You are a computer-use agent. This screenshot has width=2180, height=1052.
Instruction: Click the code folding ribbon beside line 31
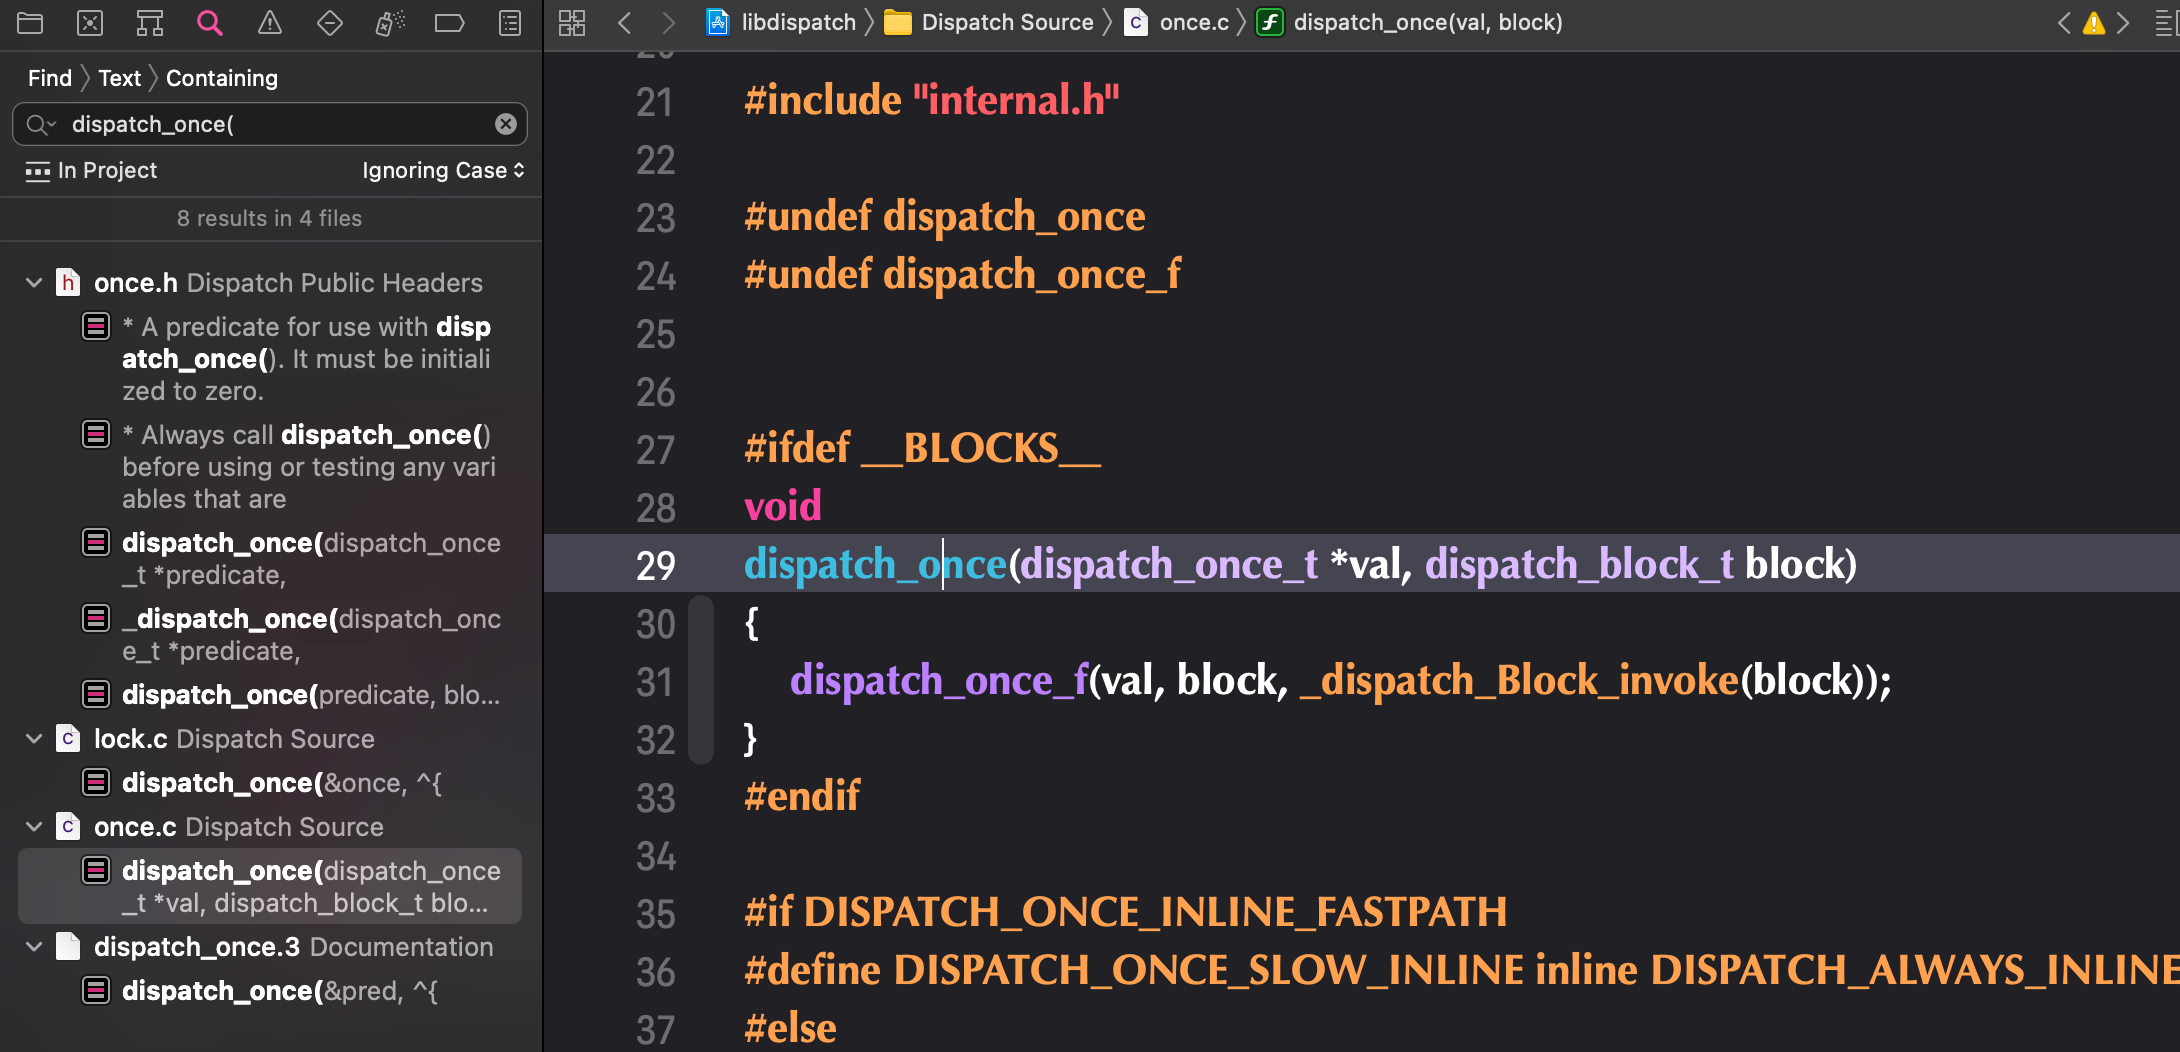click(x=702, y=682)
